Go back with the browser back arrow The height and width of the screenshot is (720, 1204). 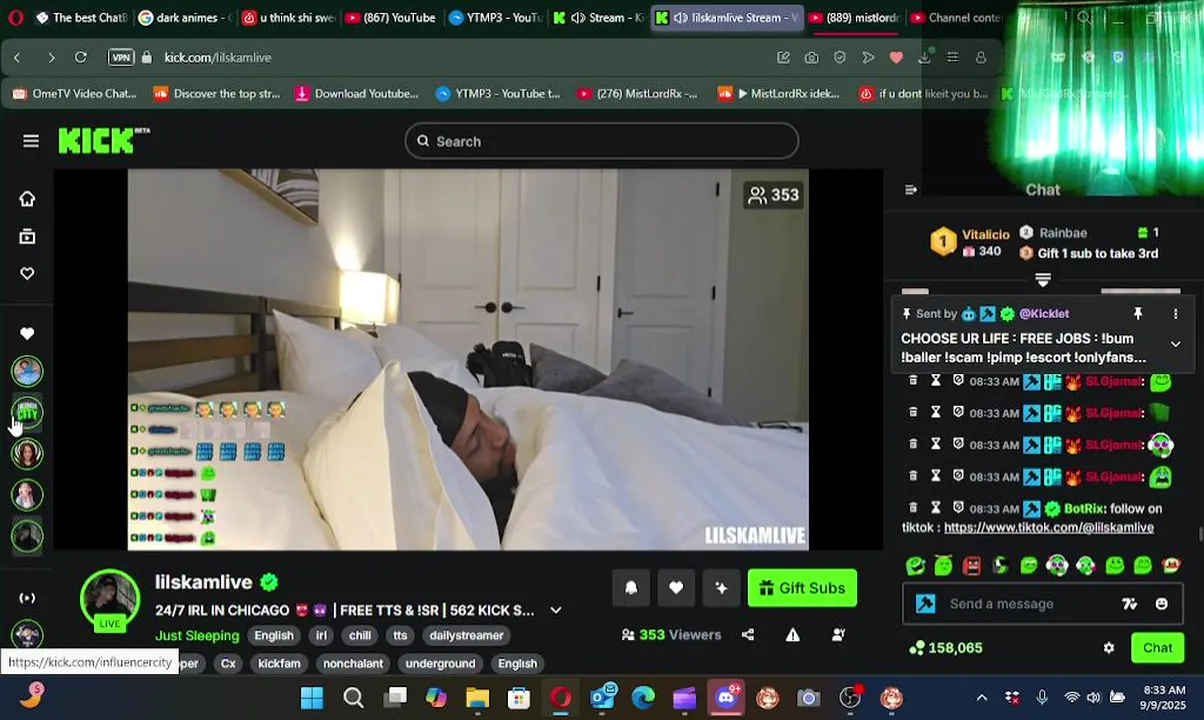coord(17,58)
